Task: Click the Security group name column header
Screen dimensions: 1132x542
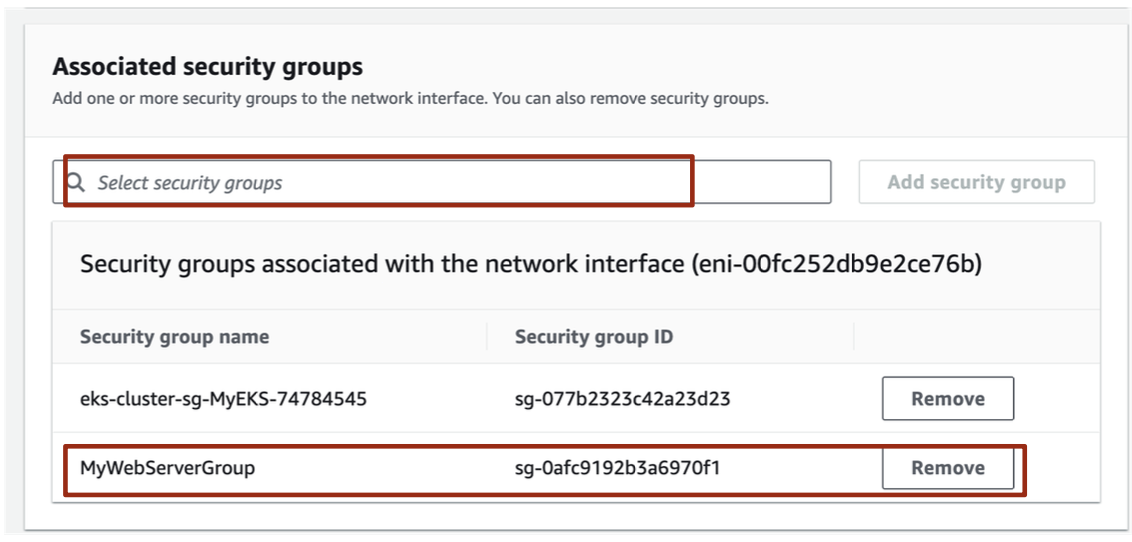Action: click(x=174, y=337)
